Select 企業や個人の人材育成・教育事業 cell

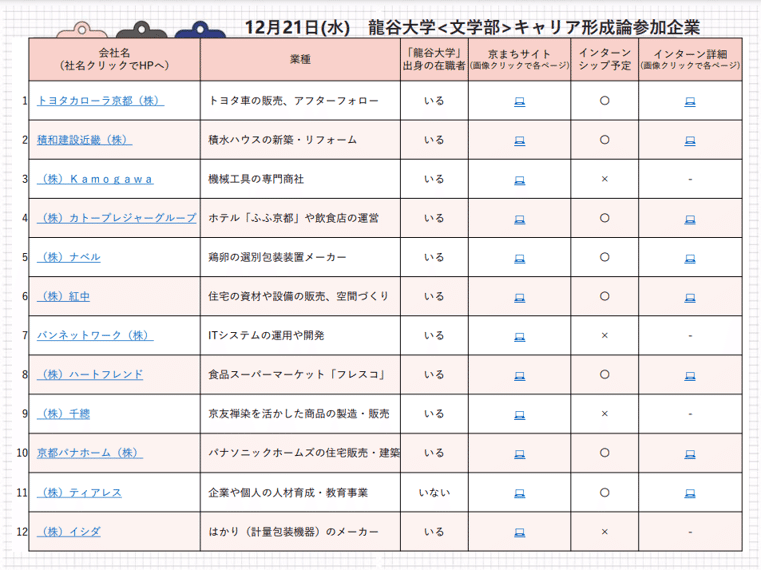pos(300,493)
